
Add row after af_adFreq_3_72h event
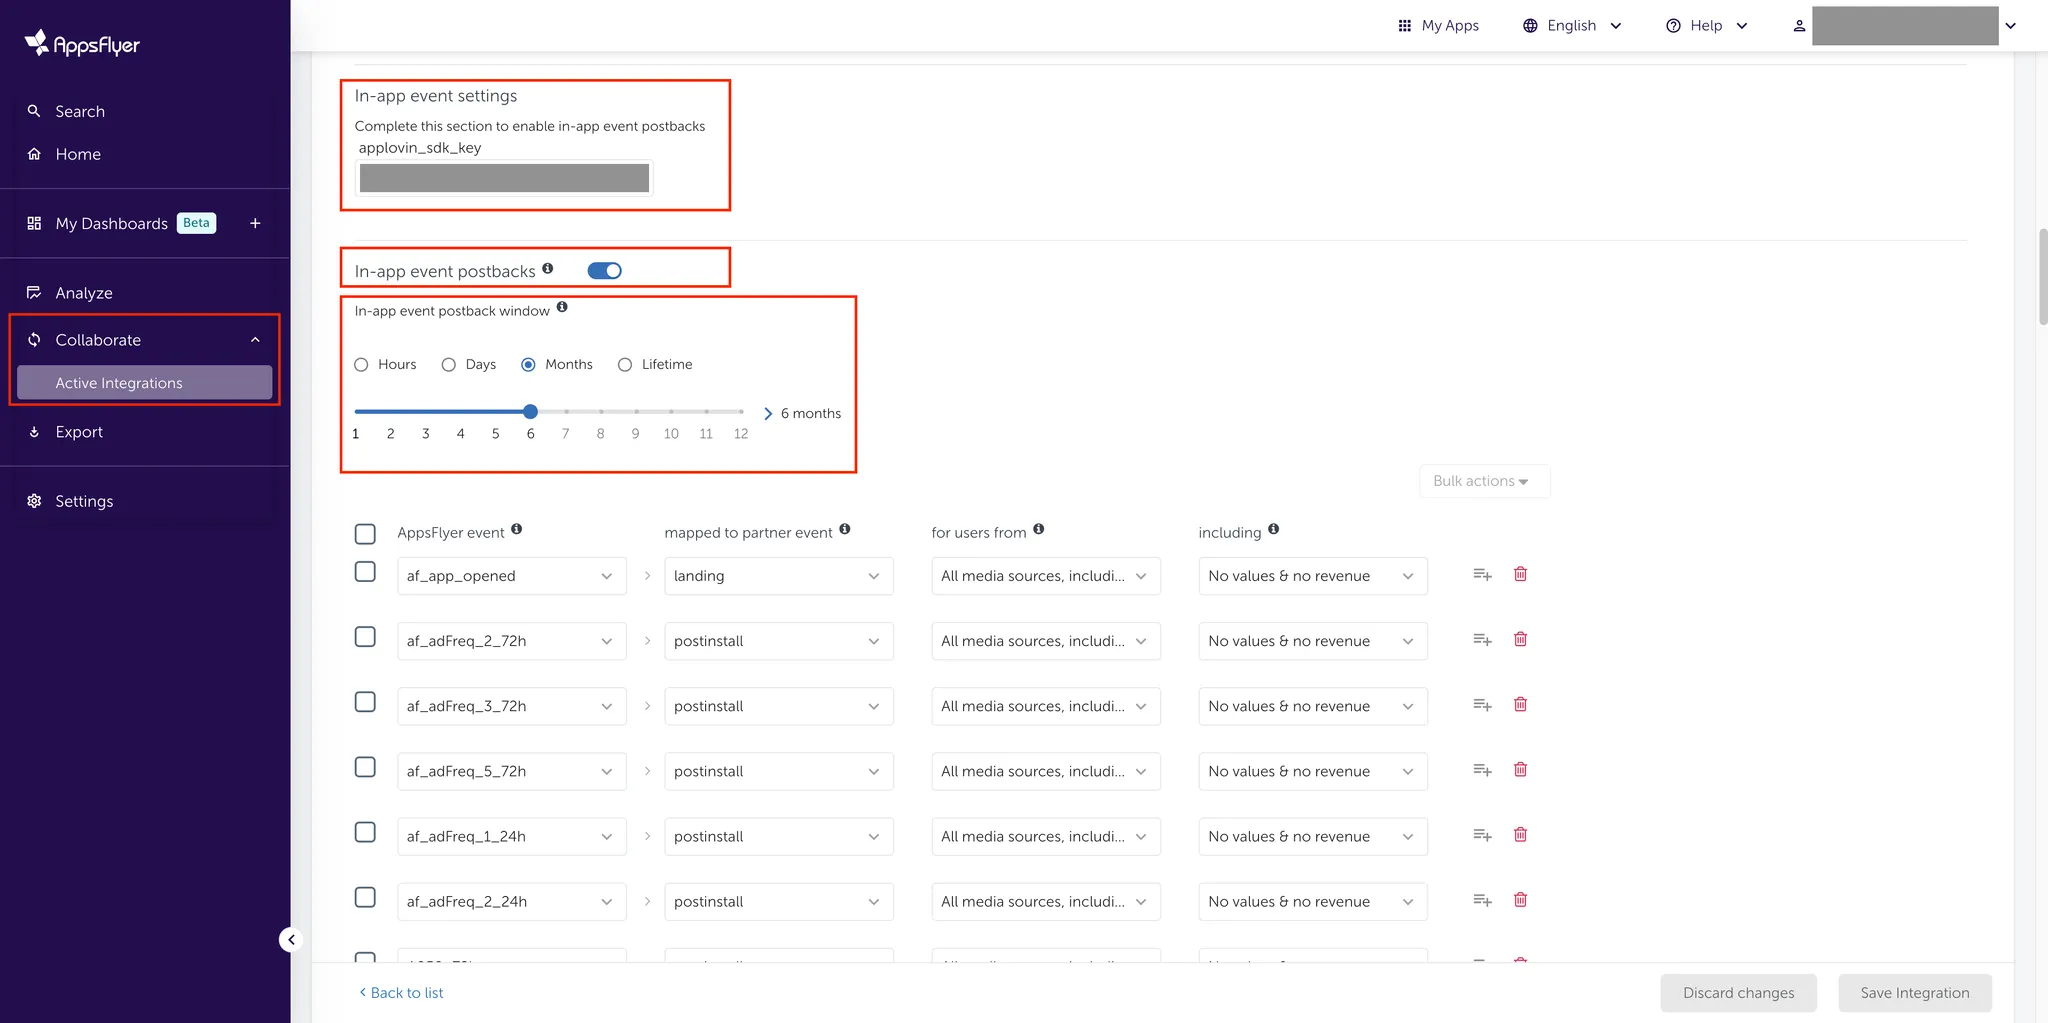tap(1483, 705)
